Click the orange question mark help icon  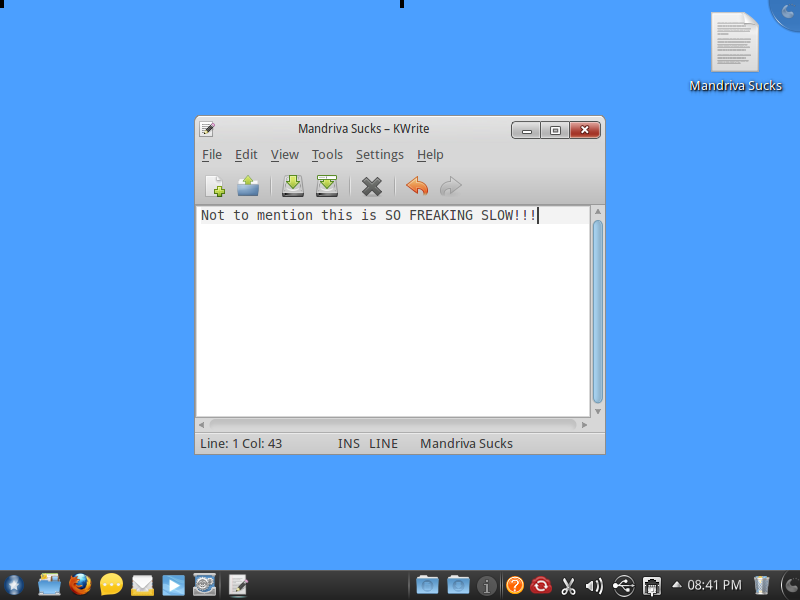coord(515,585)
